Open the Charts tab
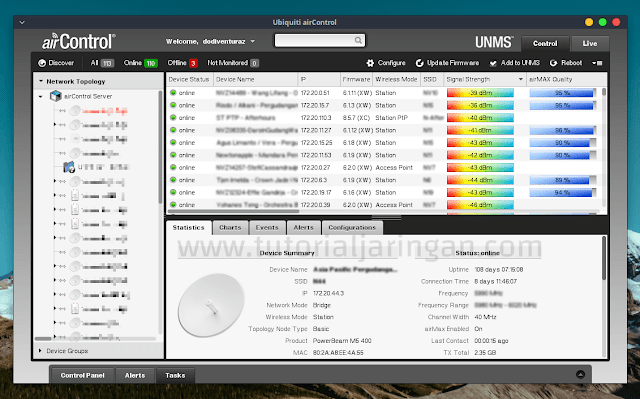Screen dimensions: 640x399 coord(230,227)
